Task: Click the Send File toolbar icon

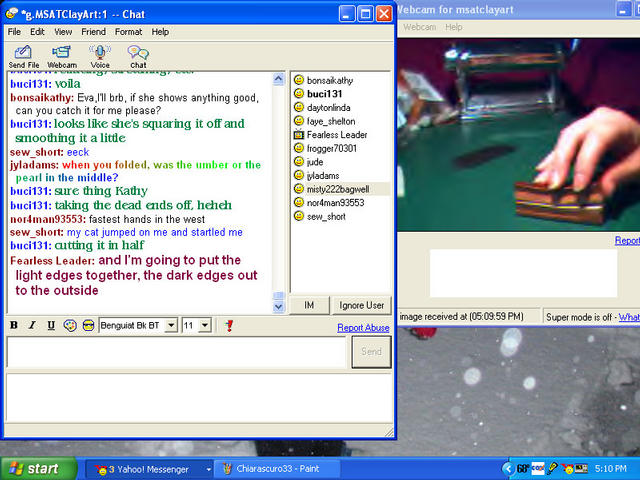Action: pos(23,57)
